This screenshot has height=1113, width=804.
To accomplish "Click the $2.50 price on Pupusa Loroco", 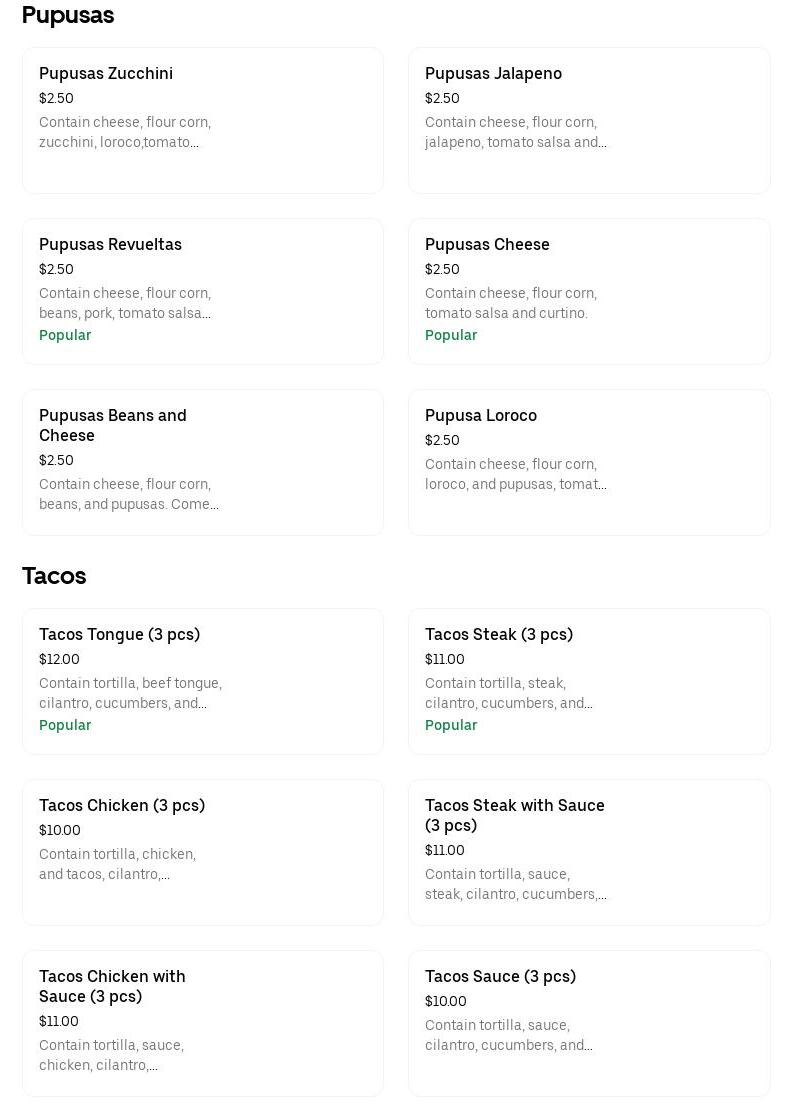I will (x=442, y=440).
